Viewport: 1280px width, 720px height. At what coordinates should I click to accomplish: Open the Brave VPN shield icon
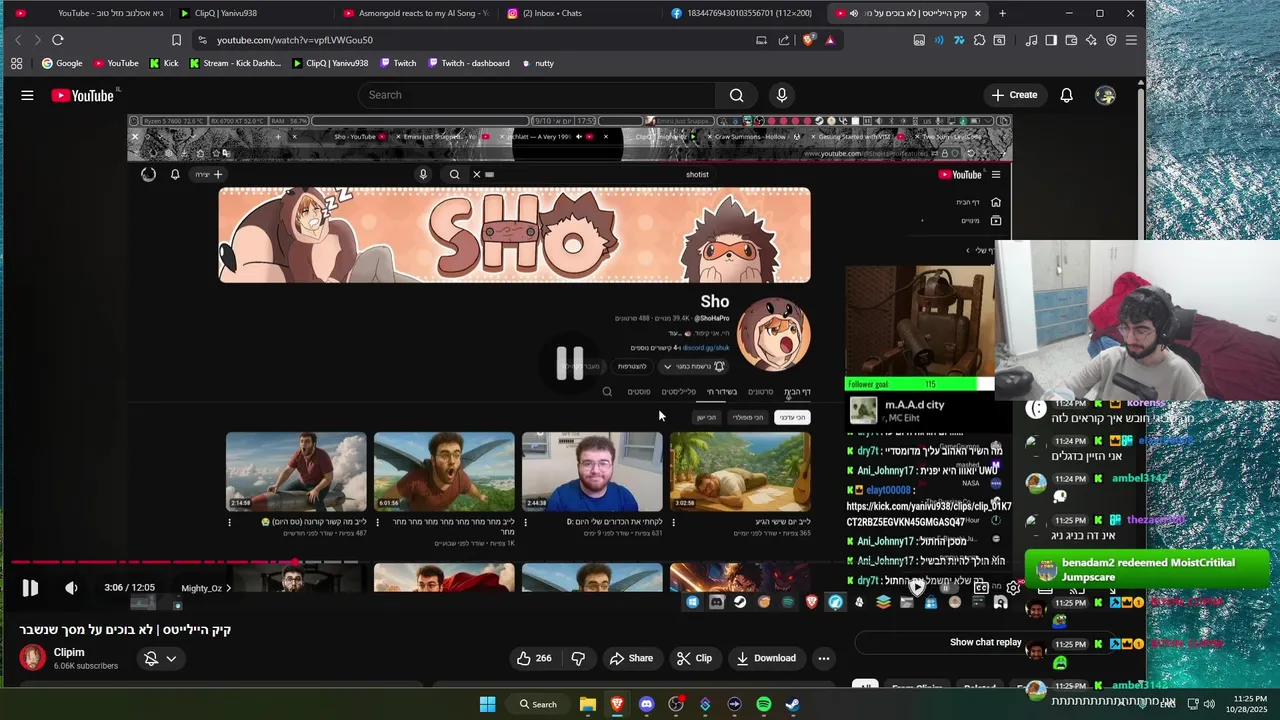pos(1111,40)
